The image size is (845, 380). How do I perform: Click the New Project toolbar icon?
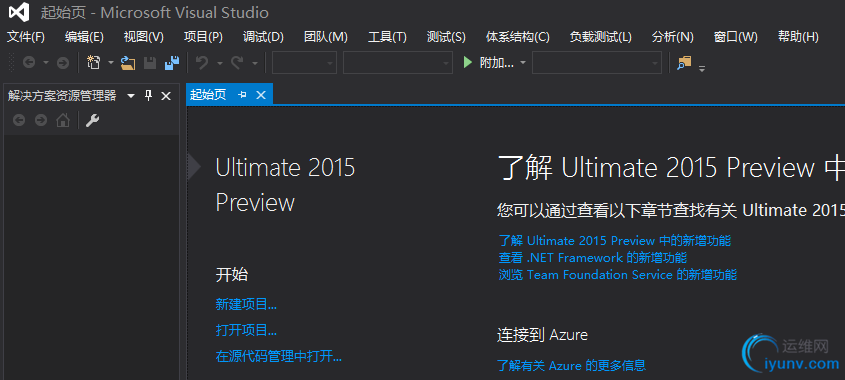click(94, 63)
